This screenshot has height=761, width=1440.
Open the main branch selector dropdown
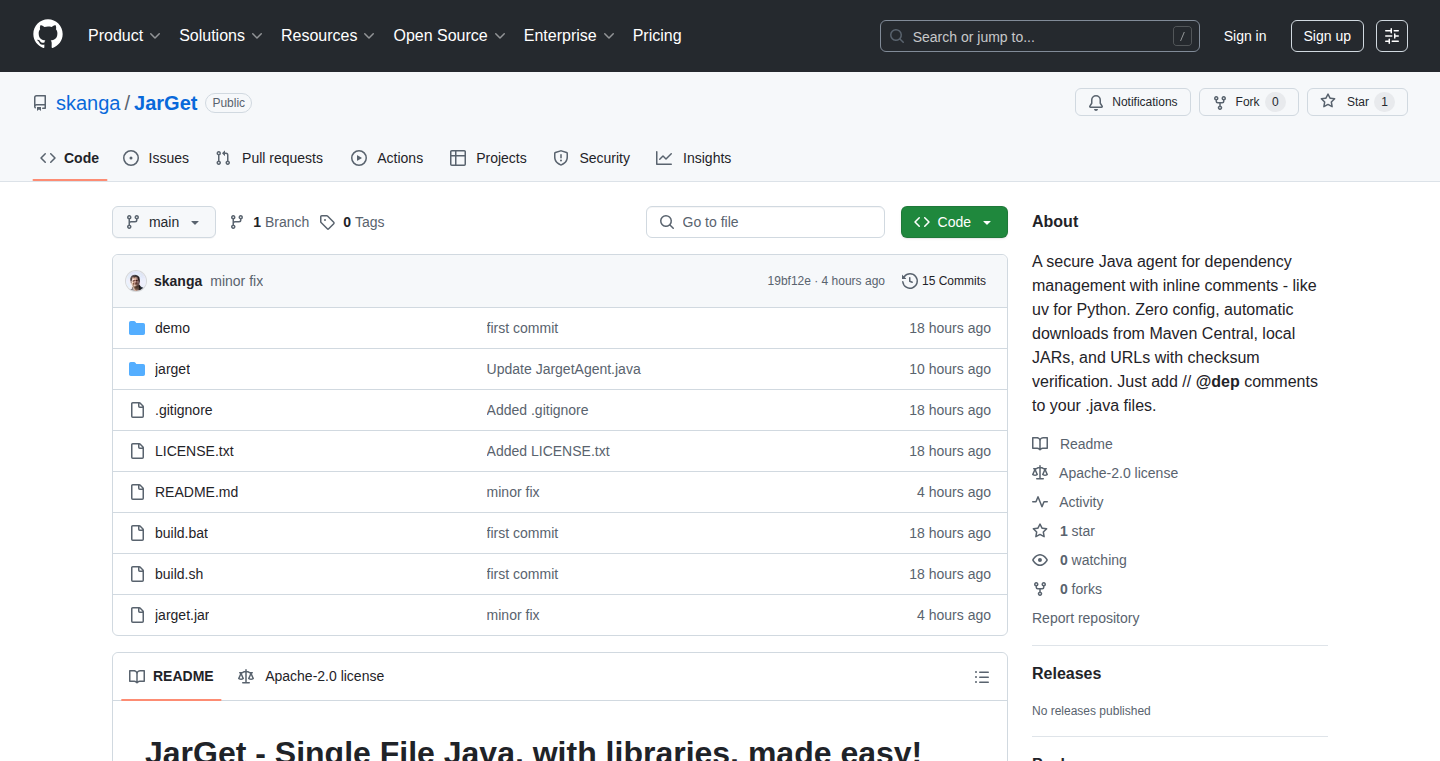click(x=164, y=222)
